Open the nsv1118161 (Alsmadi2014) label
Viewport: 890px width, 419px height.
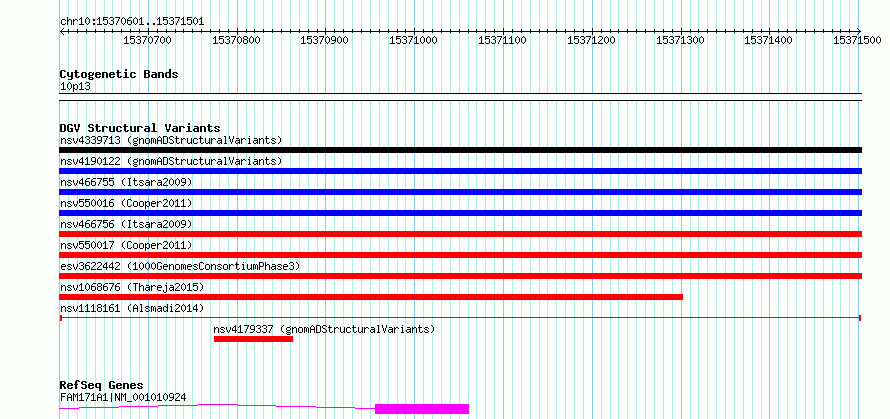pos(132,308)
